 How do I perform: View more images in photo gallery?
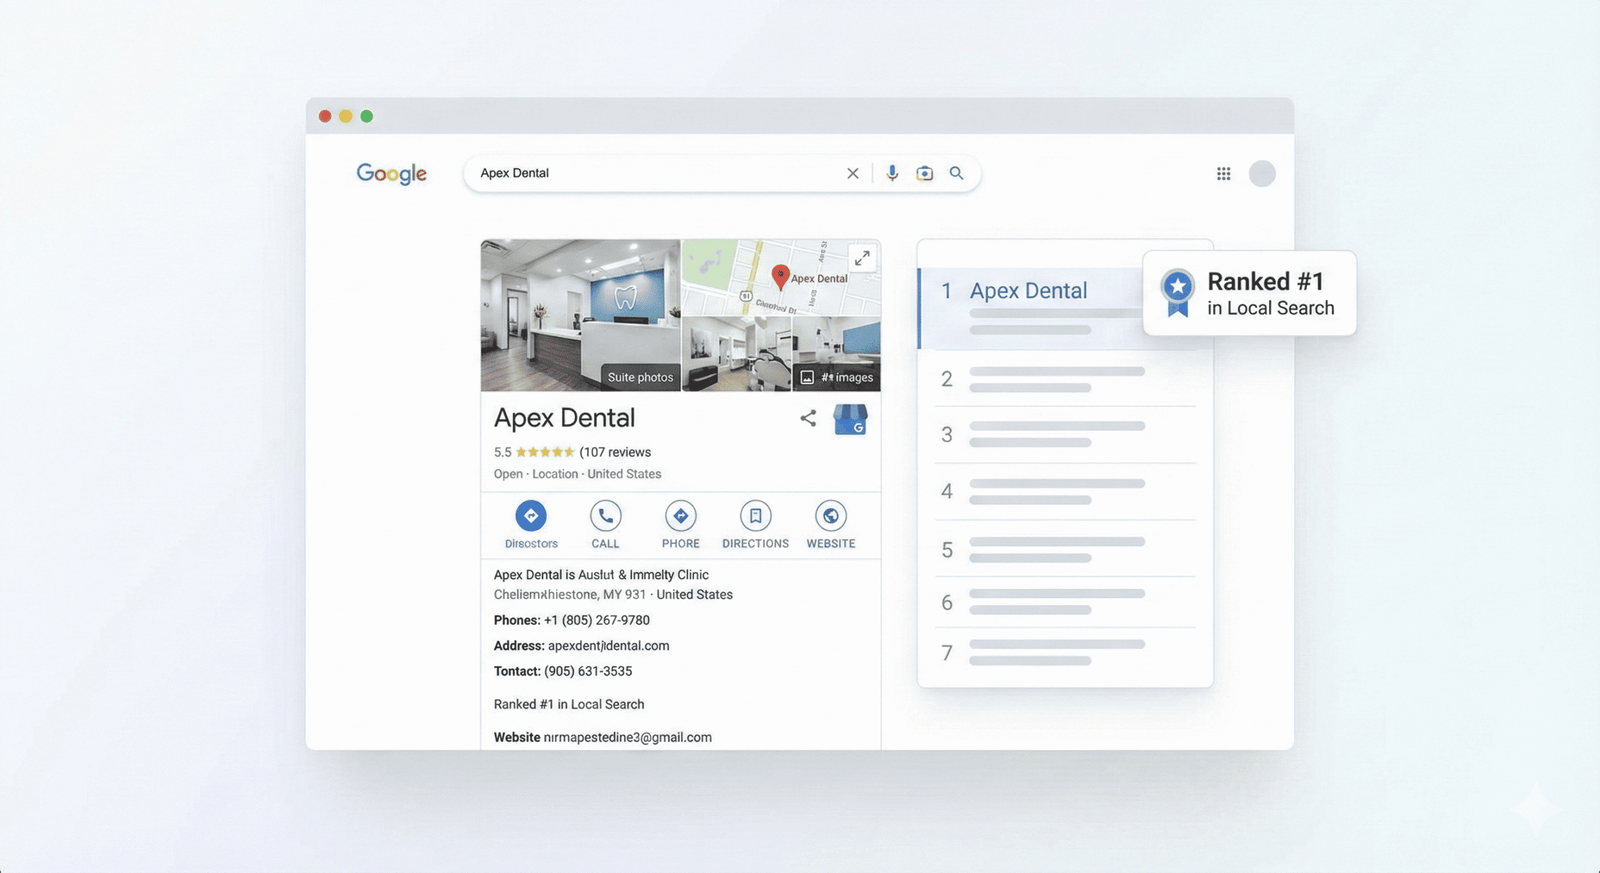tap(838, 377)
